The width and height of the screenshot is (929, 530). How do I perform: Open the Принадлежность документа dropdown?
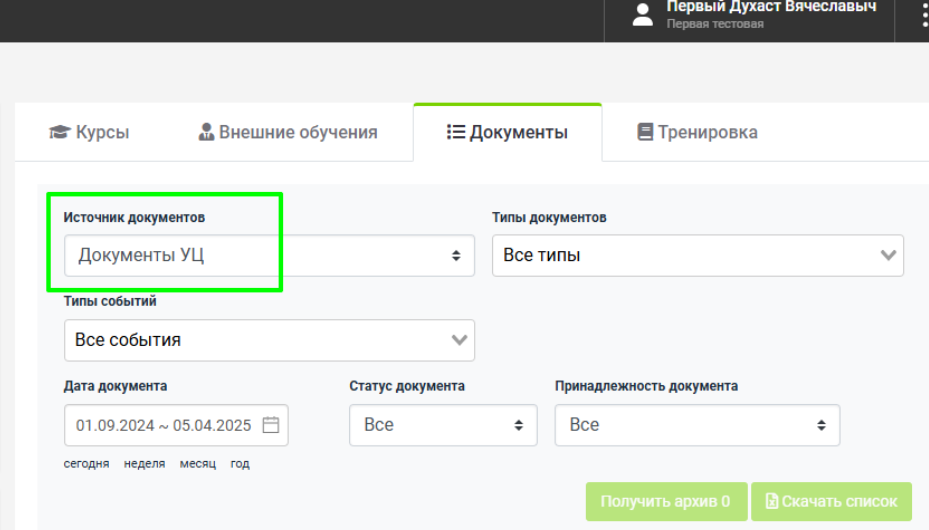point(697,425)
